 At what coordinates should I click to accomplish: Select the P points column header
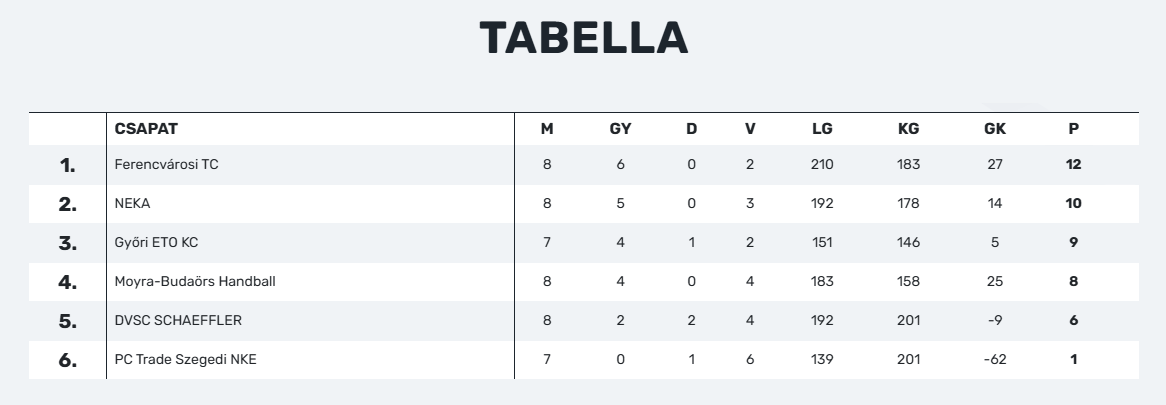pos(1073,129)
